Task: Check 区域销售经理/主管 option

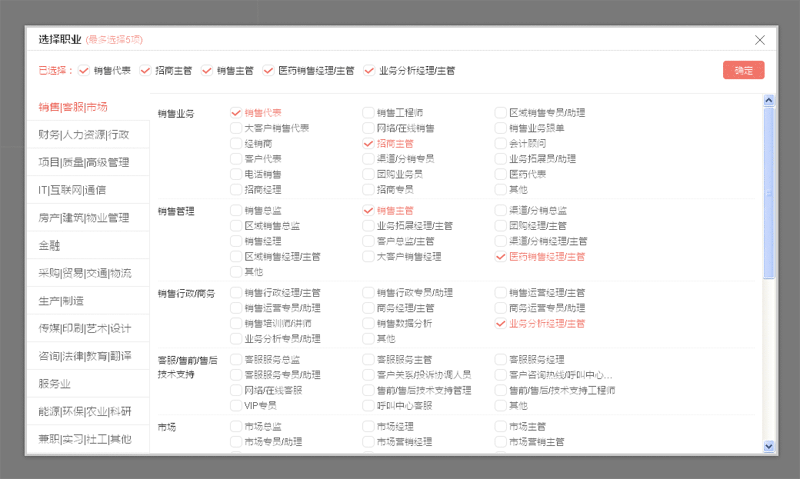Action: 236,256
